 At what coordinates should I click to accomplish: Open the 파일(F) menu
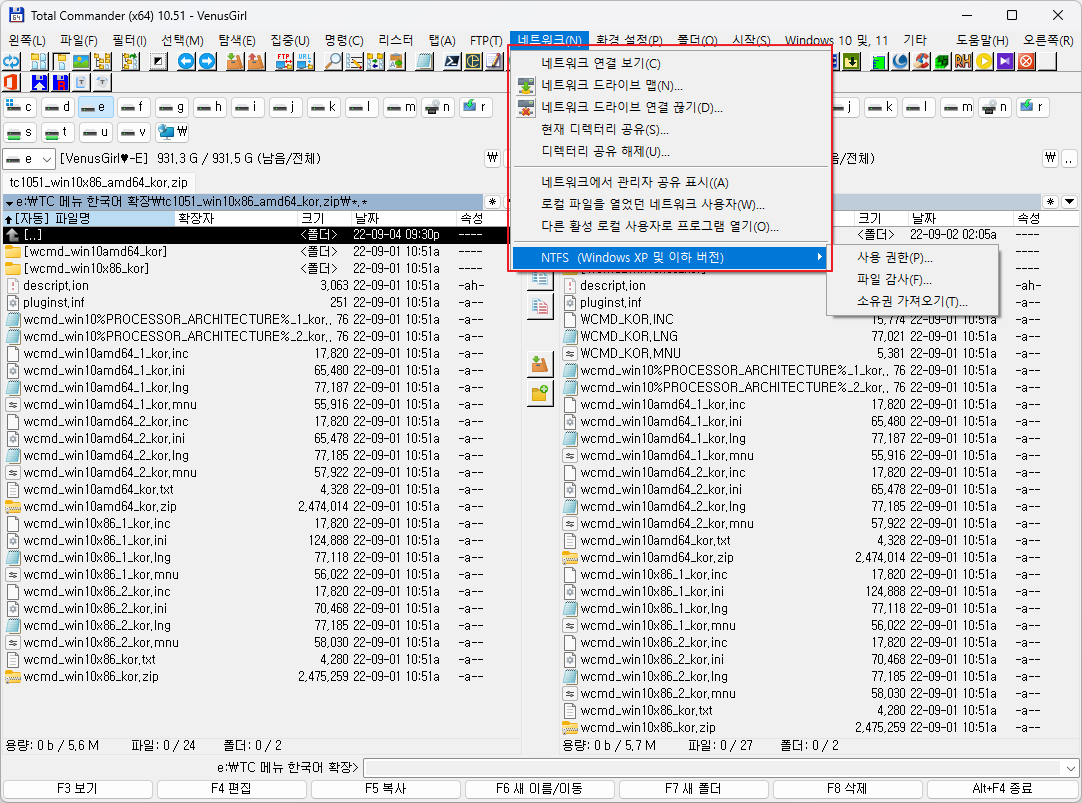(x=78, y=41)
